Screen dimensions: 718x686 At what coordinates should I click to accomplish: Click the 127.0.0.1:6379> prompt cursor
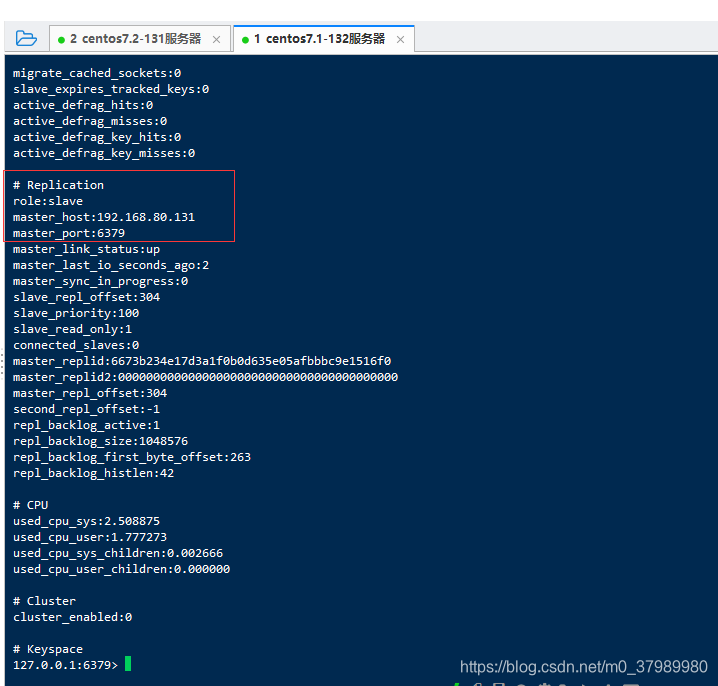pyautogui.click(x=128, y=664)
